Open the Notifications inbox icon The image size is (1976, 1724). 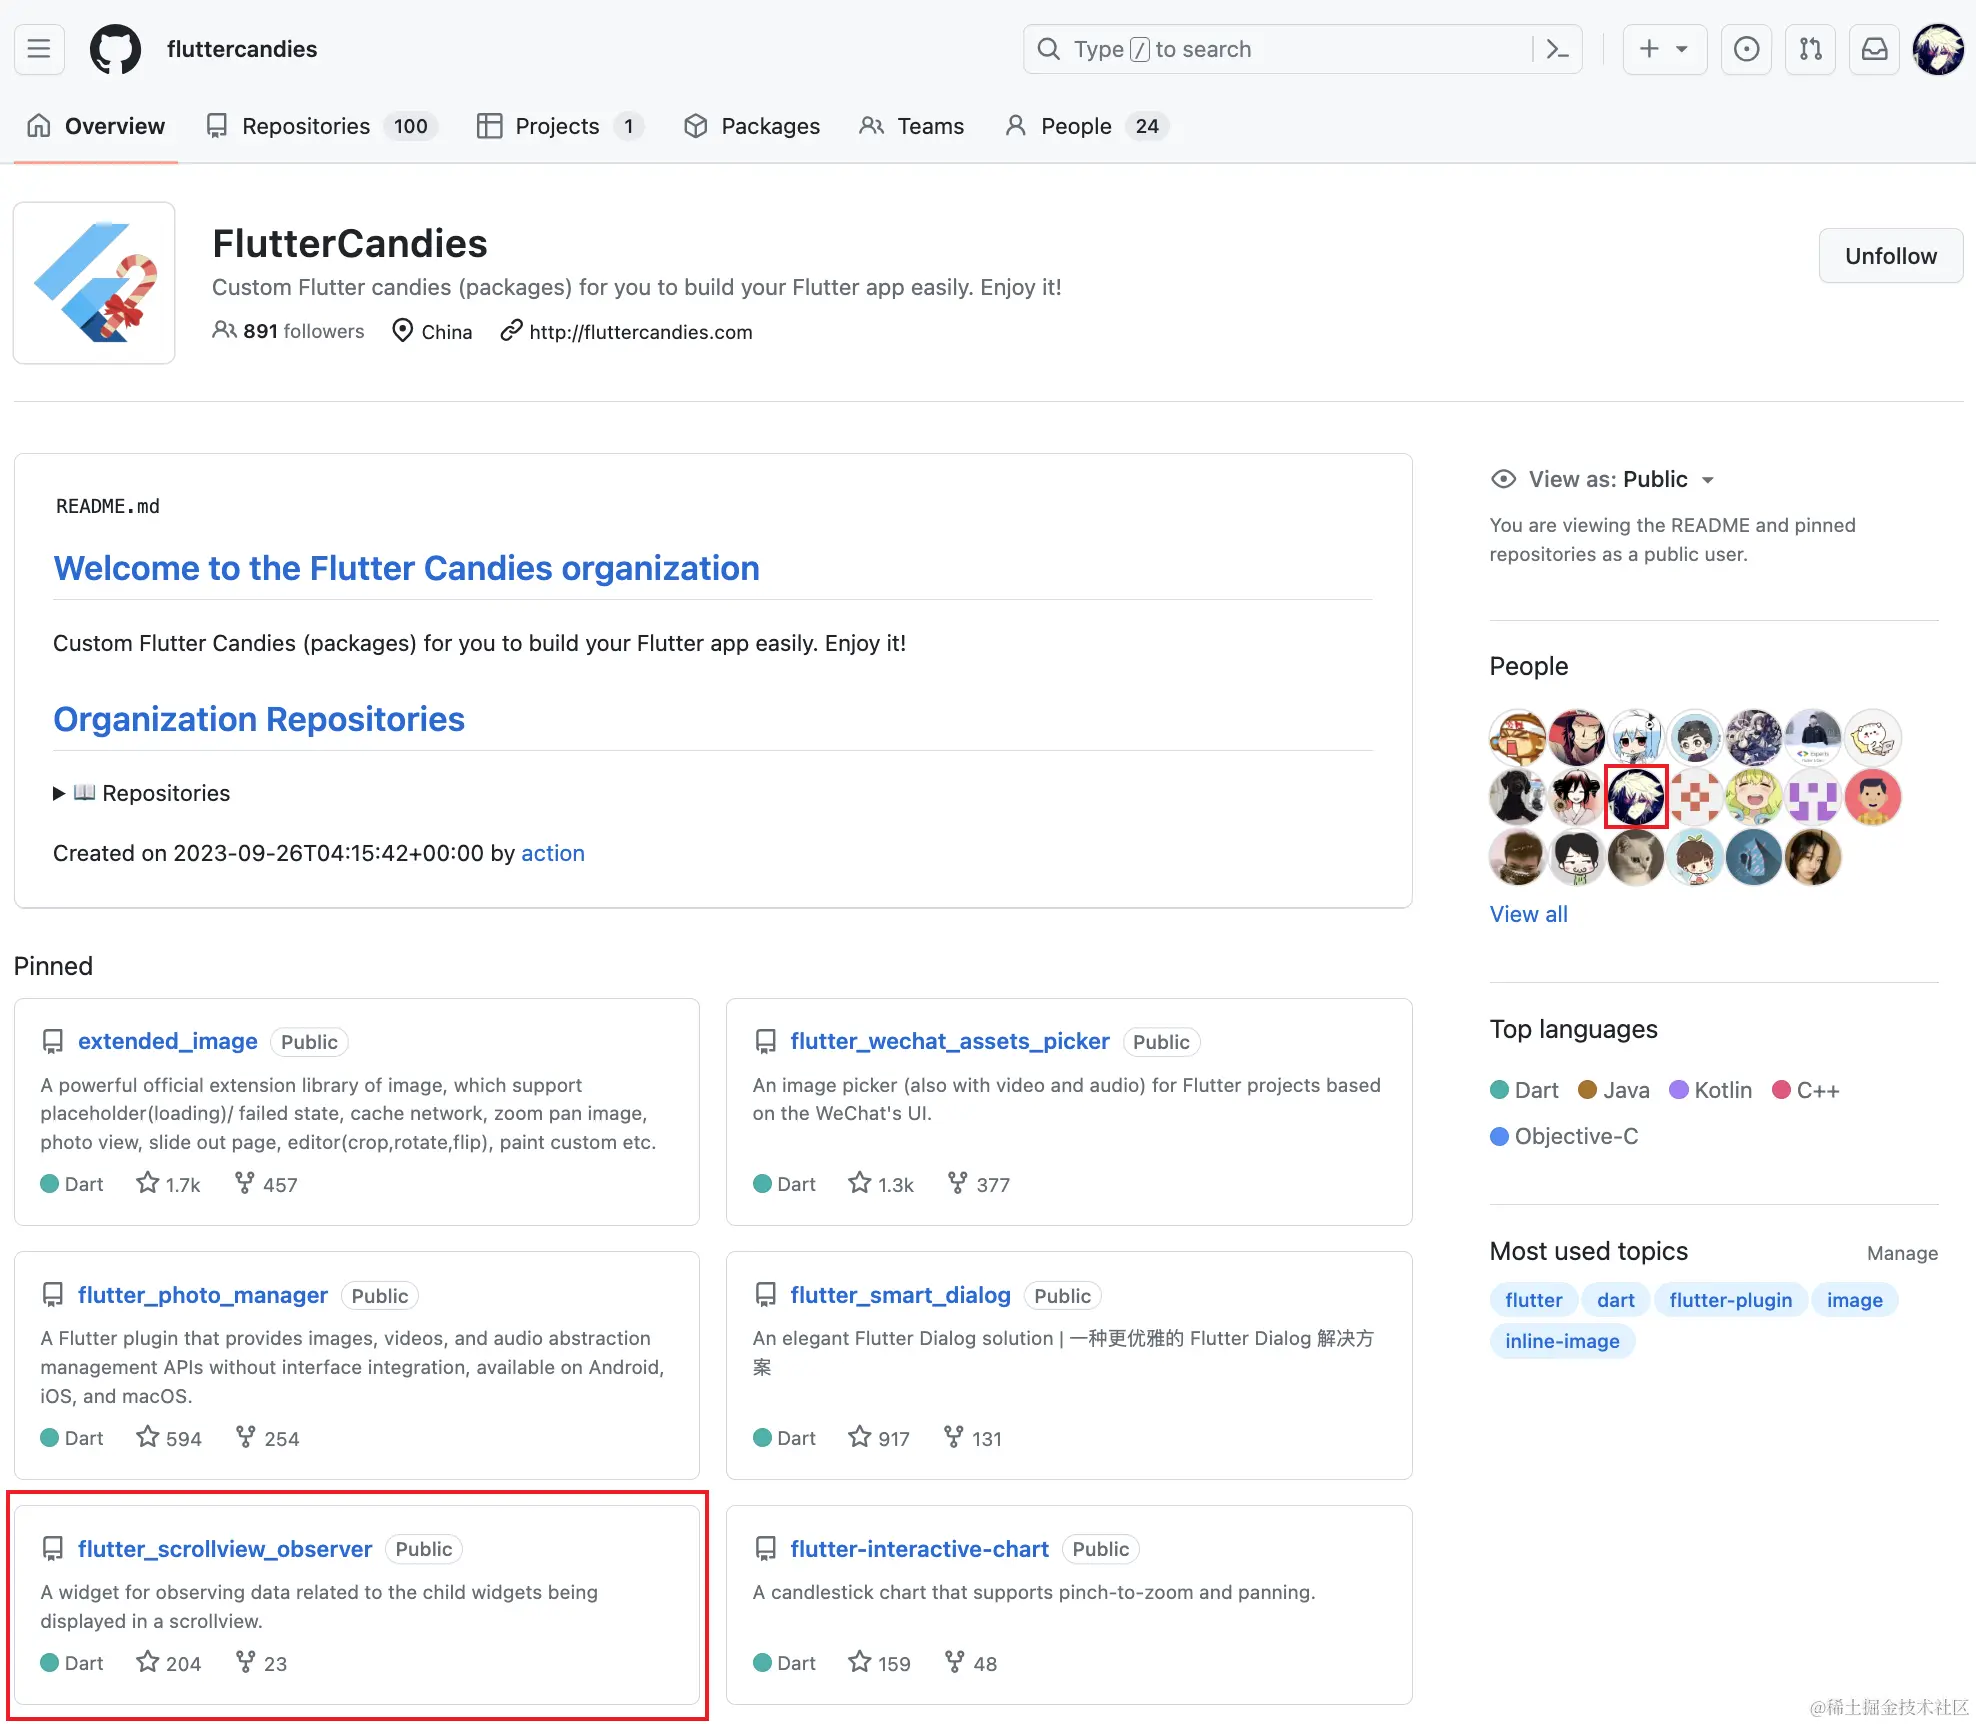tap(1874, 49)
